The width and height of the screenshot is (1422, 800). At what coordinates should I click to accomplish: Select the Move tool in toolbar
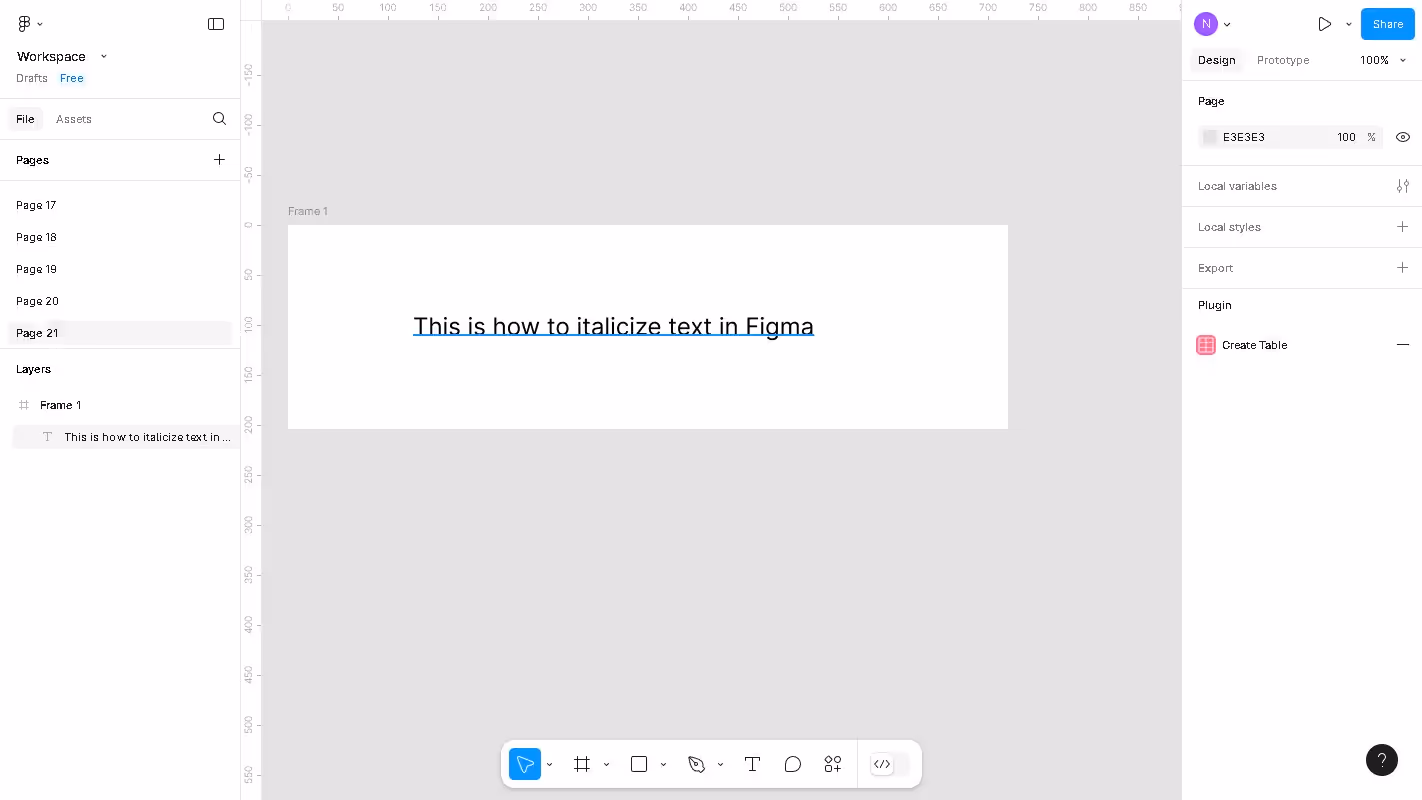525,764
